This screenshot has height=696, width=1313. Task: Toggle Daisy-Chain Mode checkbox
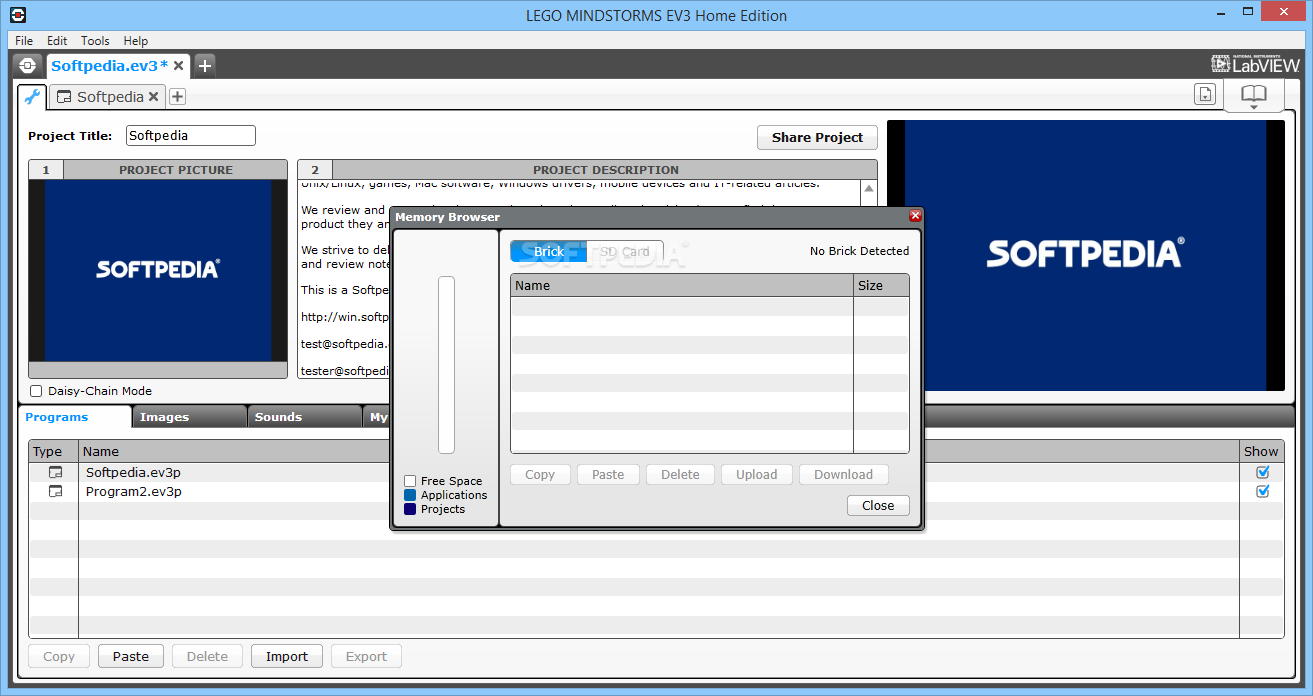tap(36, 391)
